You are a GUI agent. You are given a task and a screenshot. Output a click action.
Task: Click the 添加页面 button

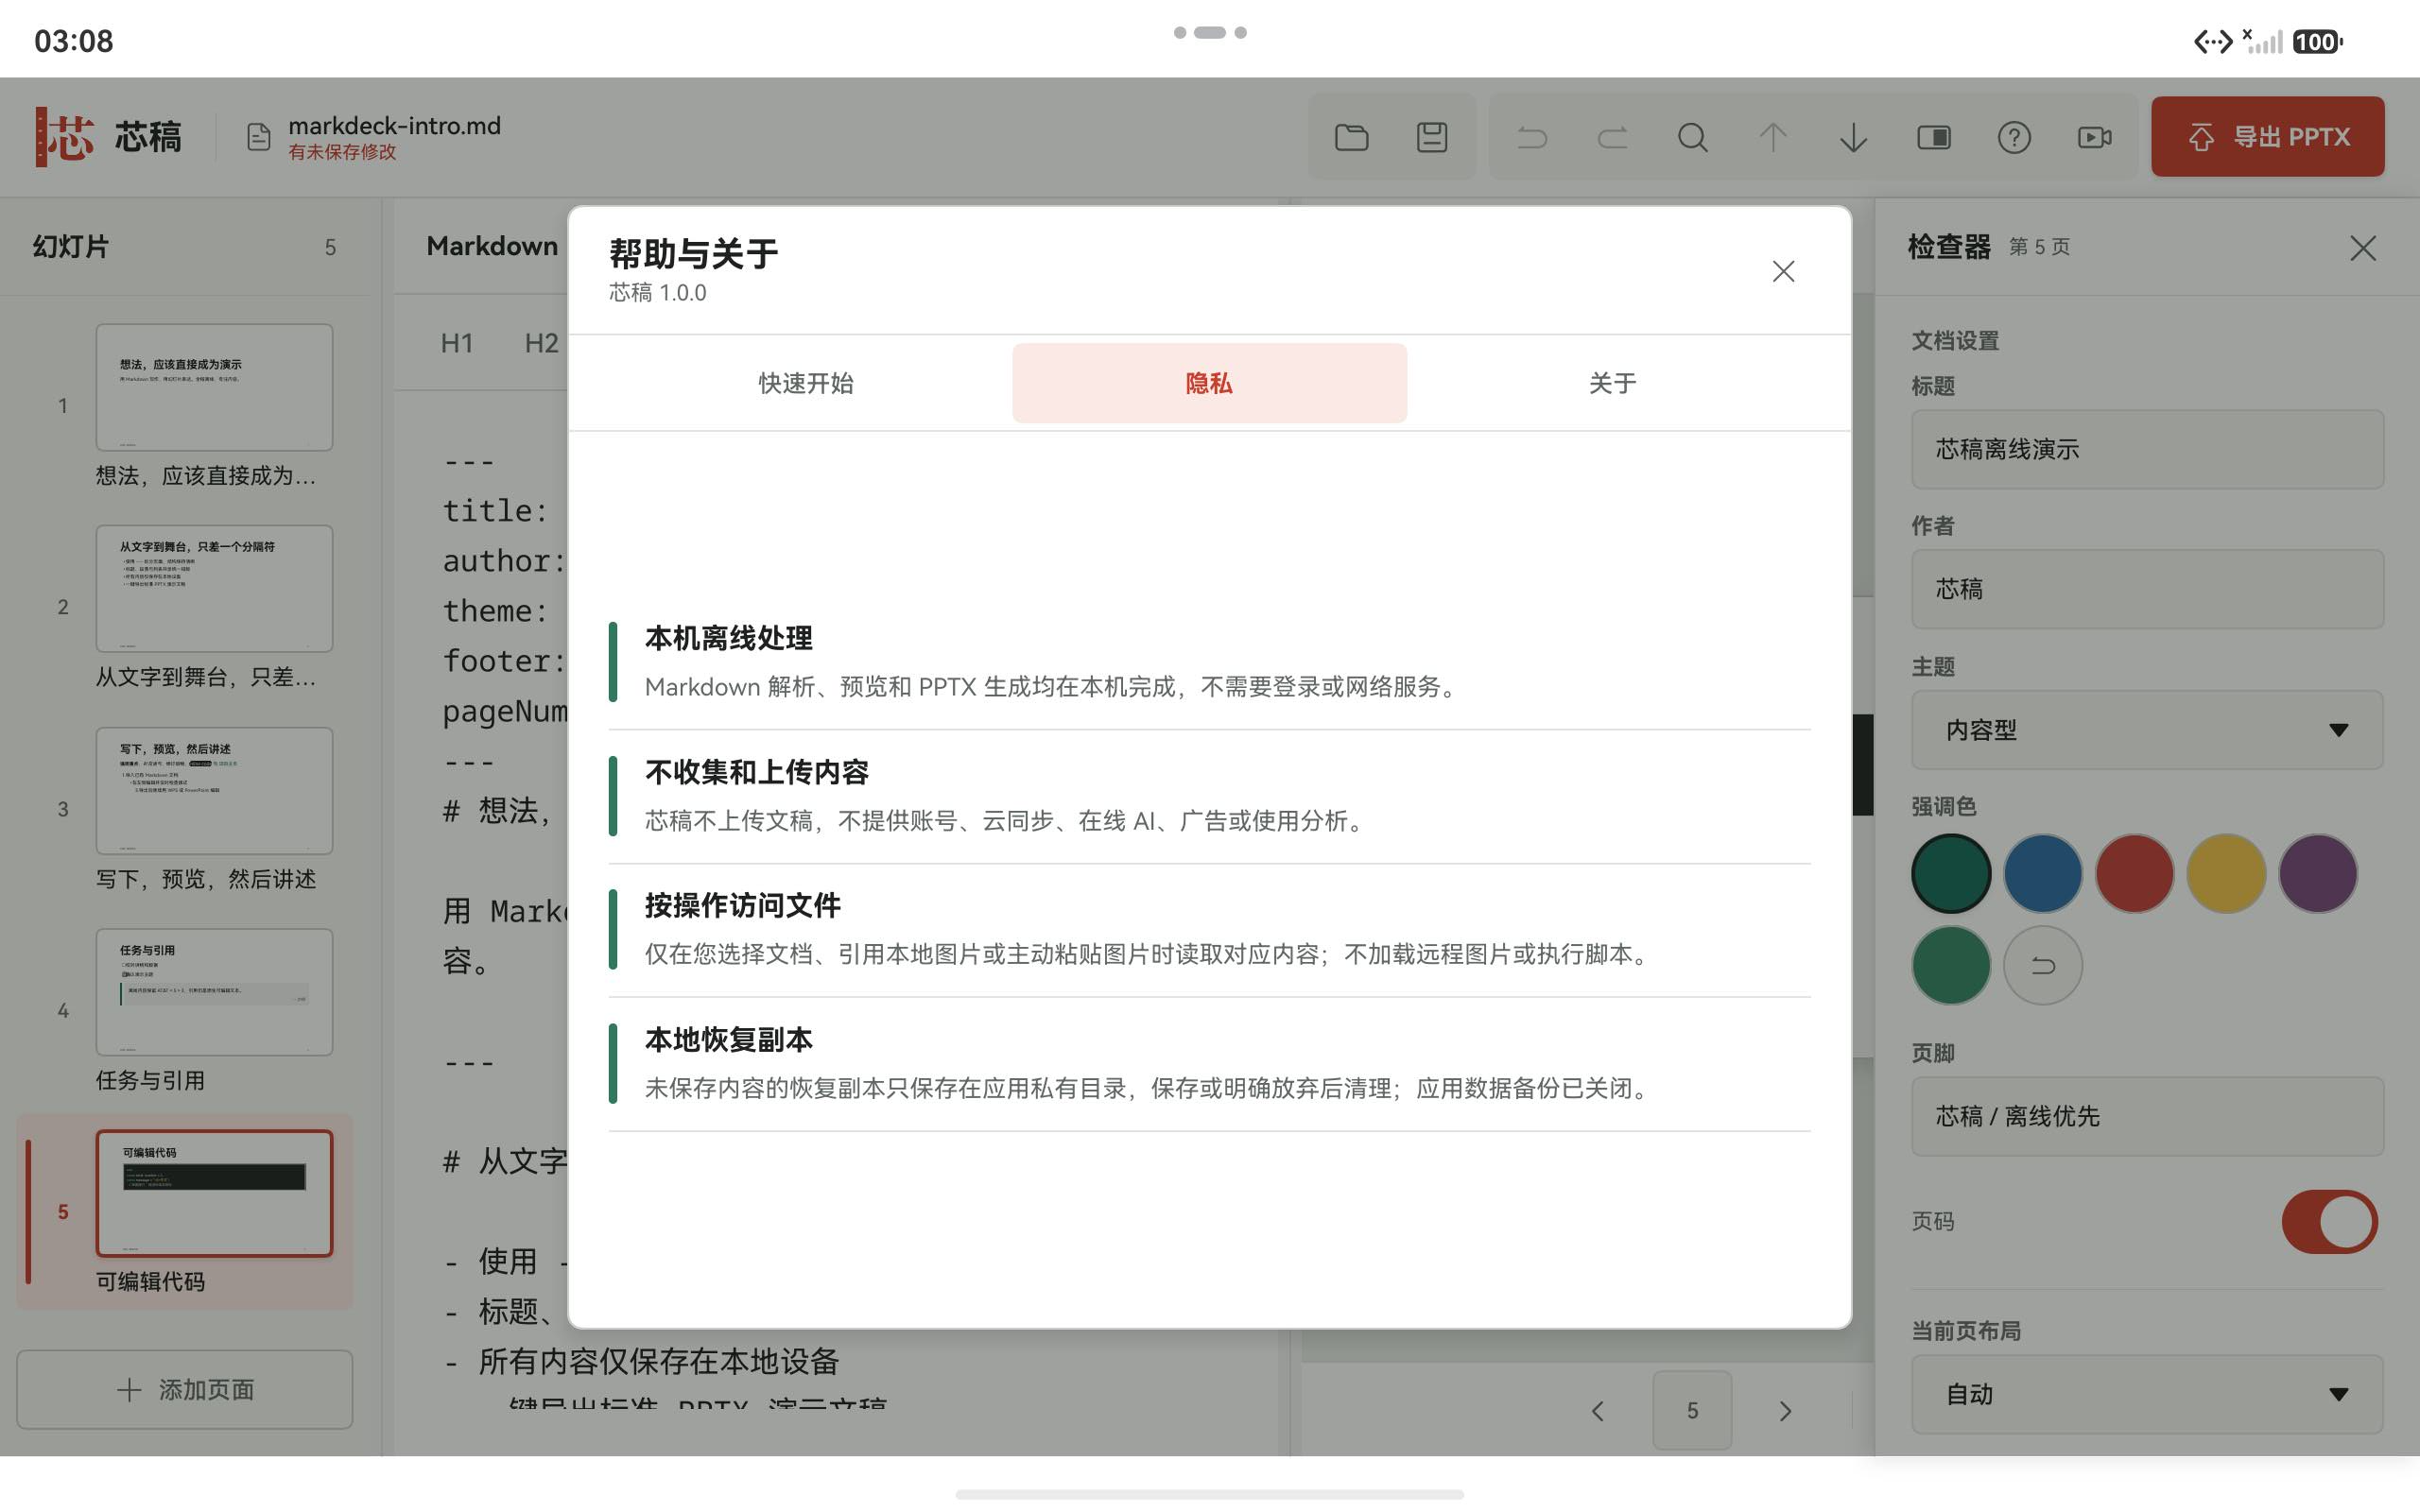(185, 1389)
